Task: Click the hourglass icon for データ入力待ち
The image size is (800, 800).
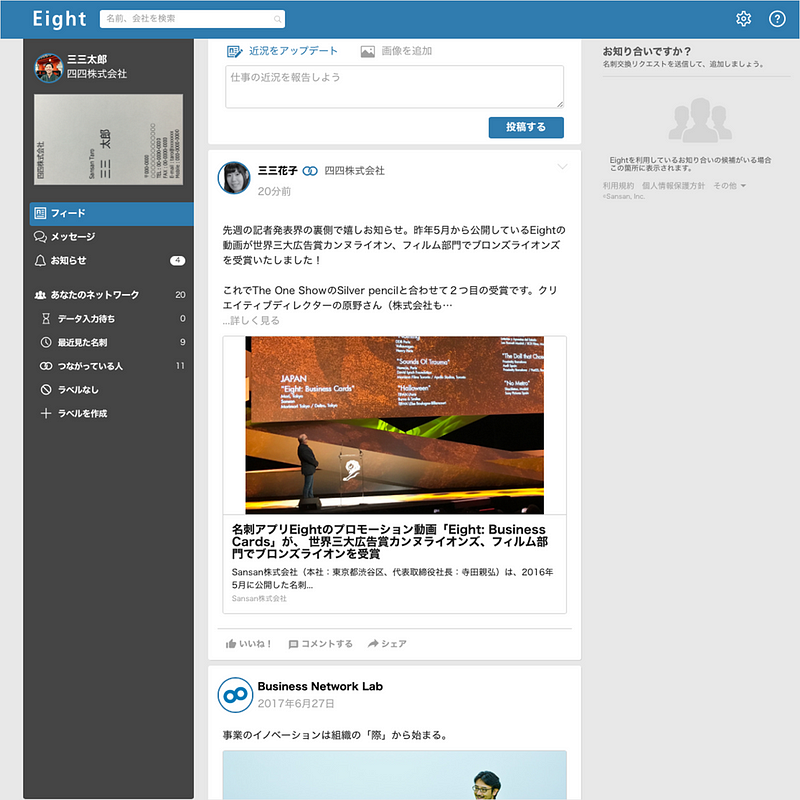Action: (46, 319)
